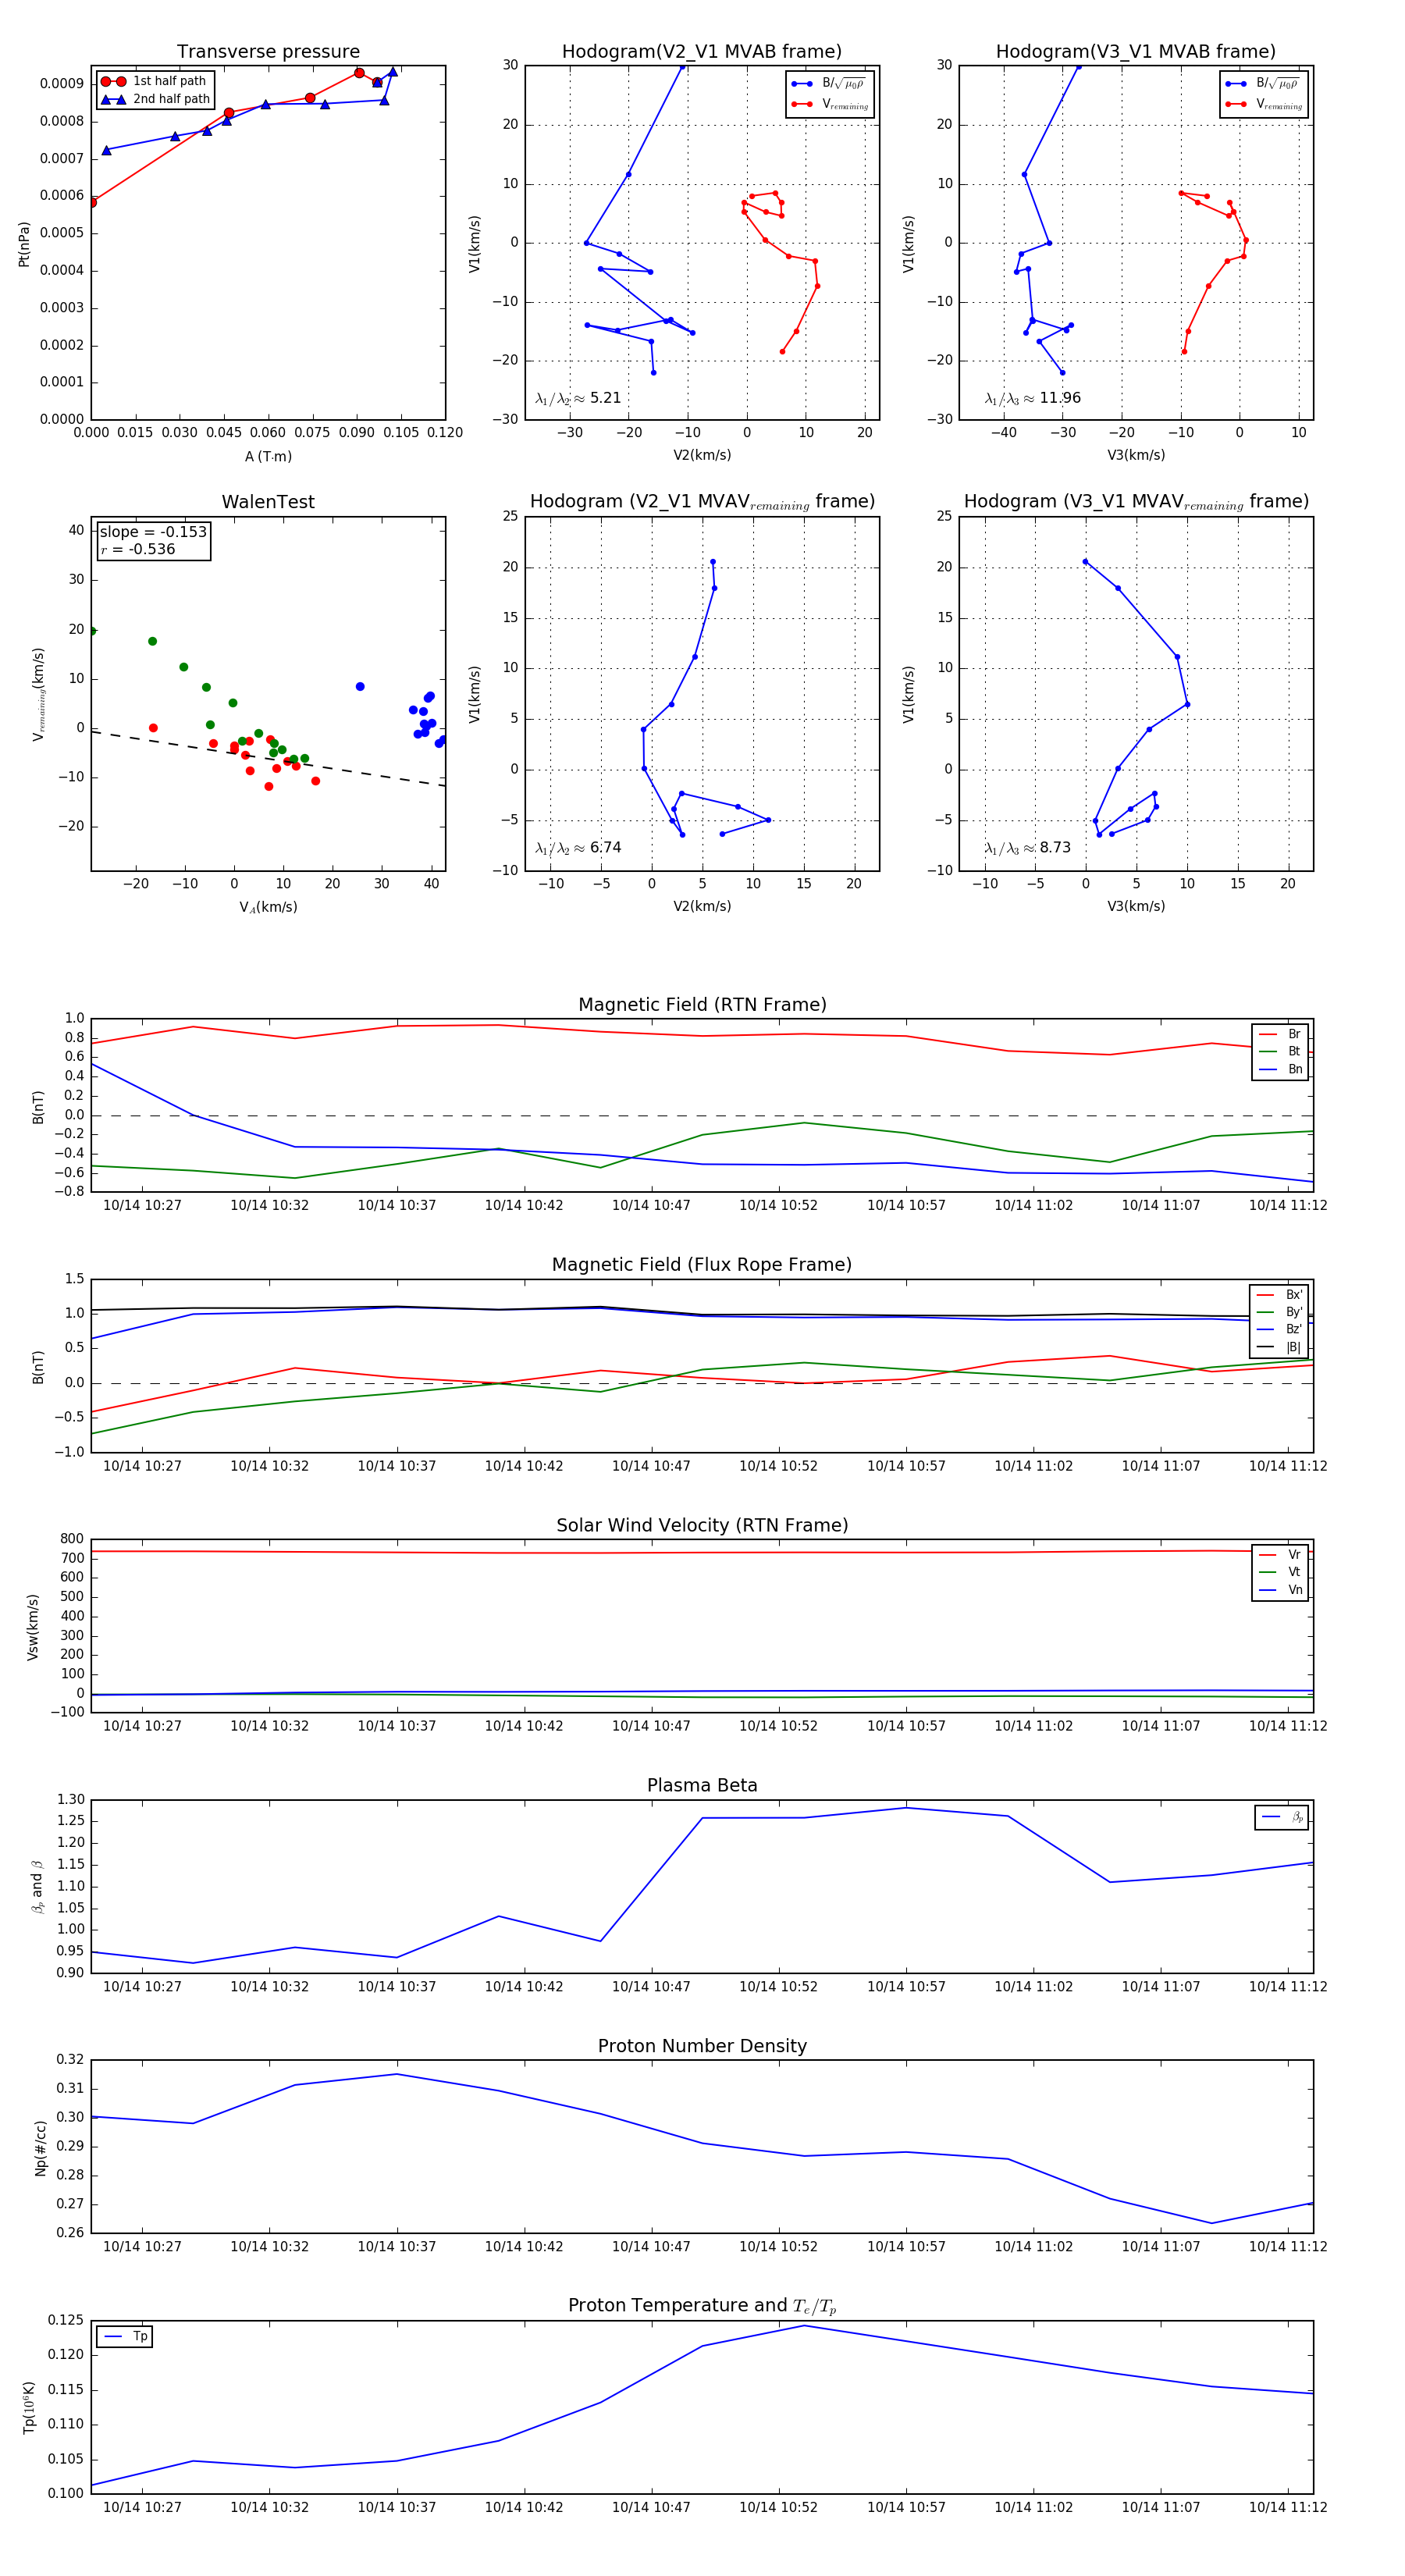
Task: Click the 'Bt' legend entry
Action: [x=1280, y=1051]
